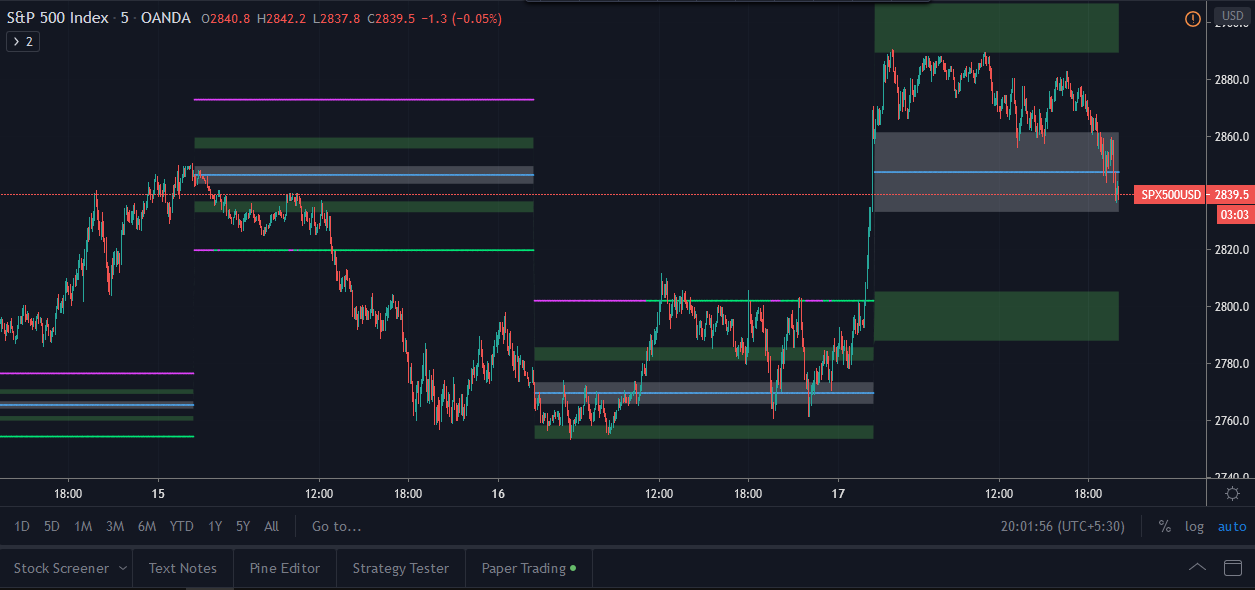Collapse the bottom panel with the caret icon
This screenshot has height=590, width=1255.
[1197, 568]
